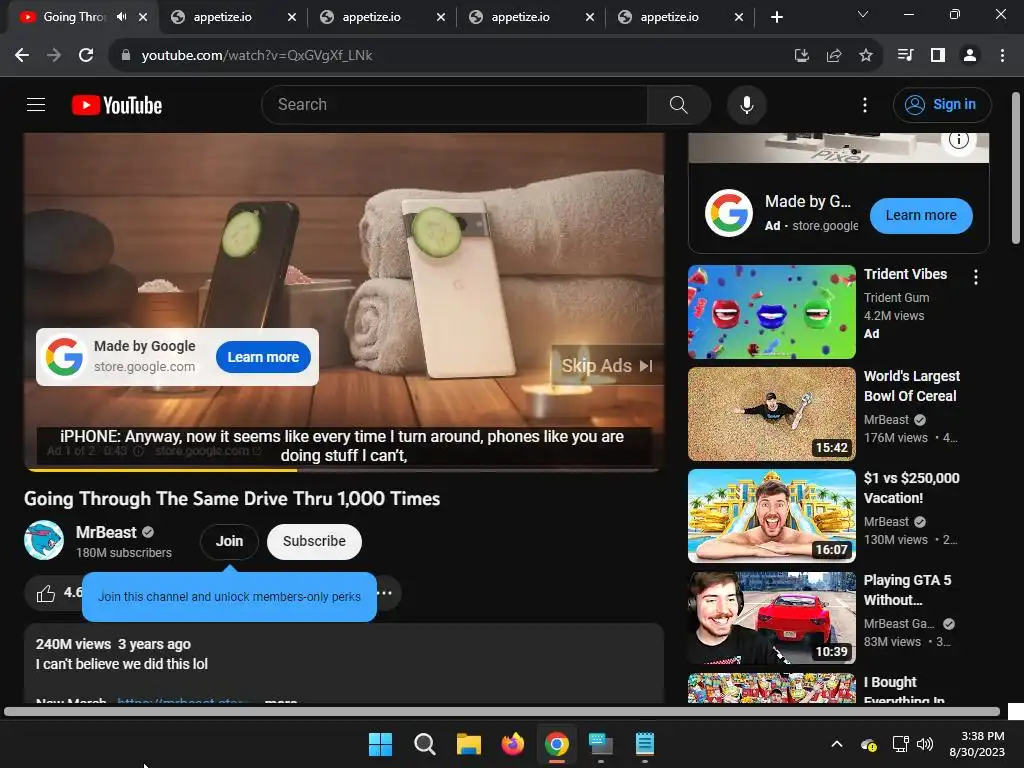
Task: Click the address bar URL
Action: click(257, 56)
